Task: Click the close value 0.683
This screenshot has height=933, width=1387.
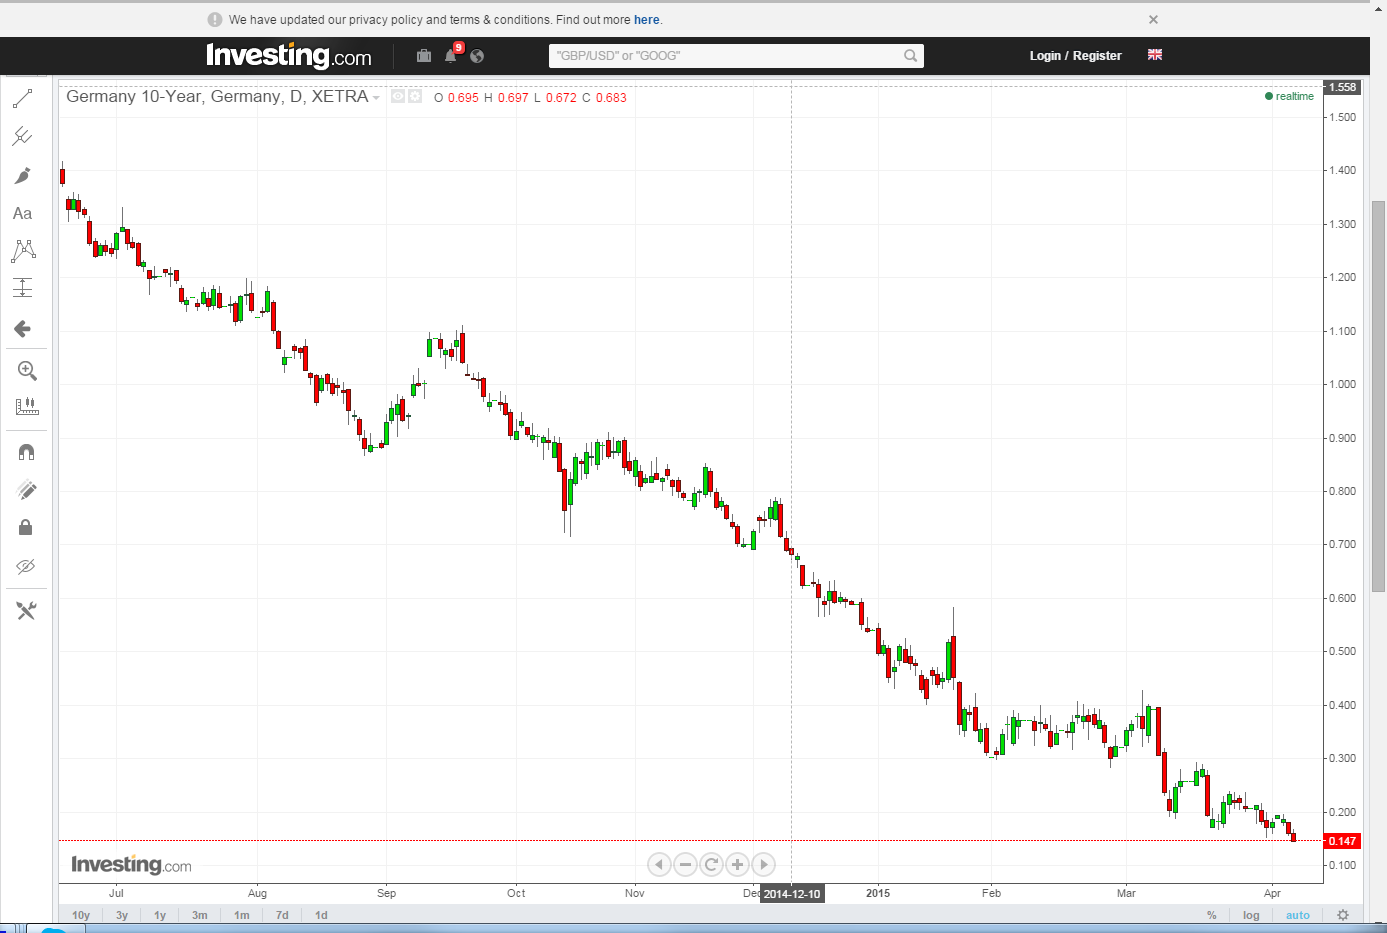Action: pyautogui.click(x=611, y=98)
